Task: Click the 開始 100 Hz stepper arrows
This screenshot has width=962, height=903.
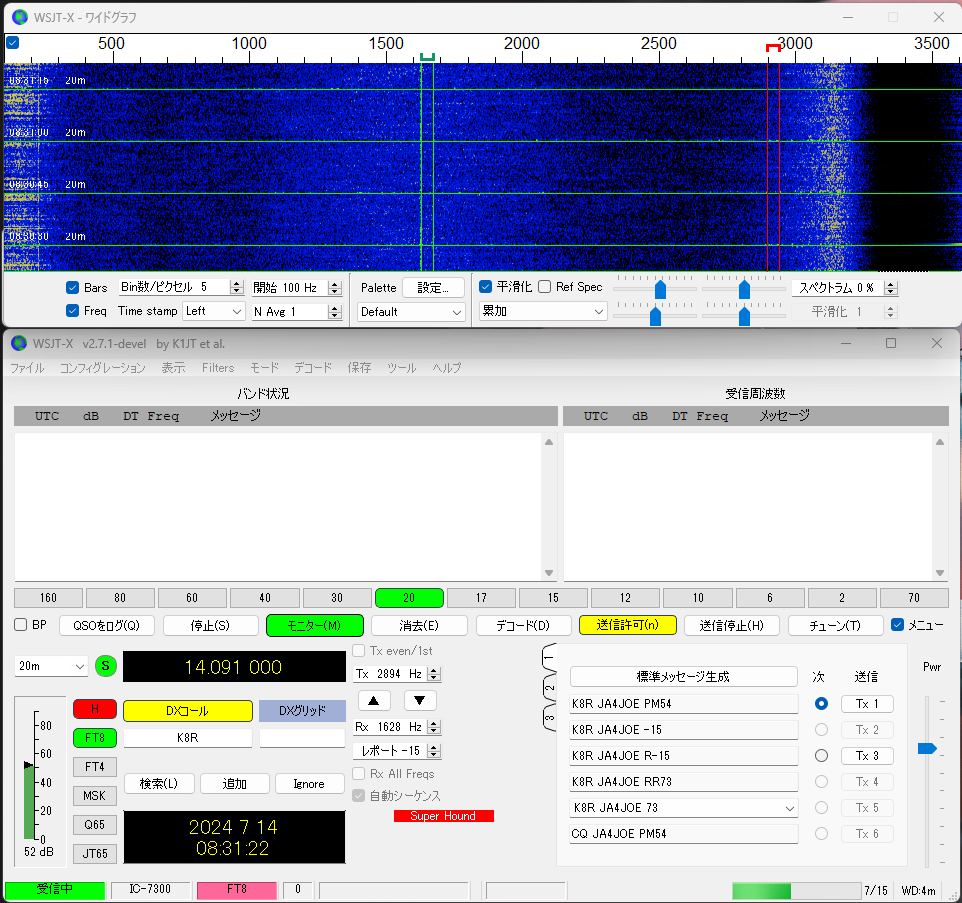Action: (334, 287)
